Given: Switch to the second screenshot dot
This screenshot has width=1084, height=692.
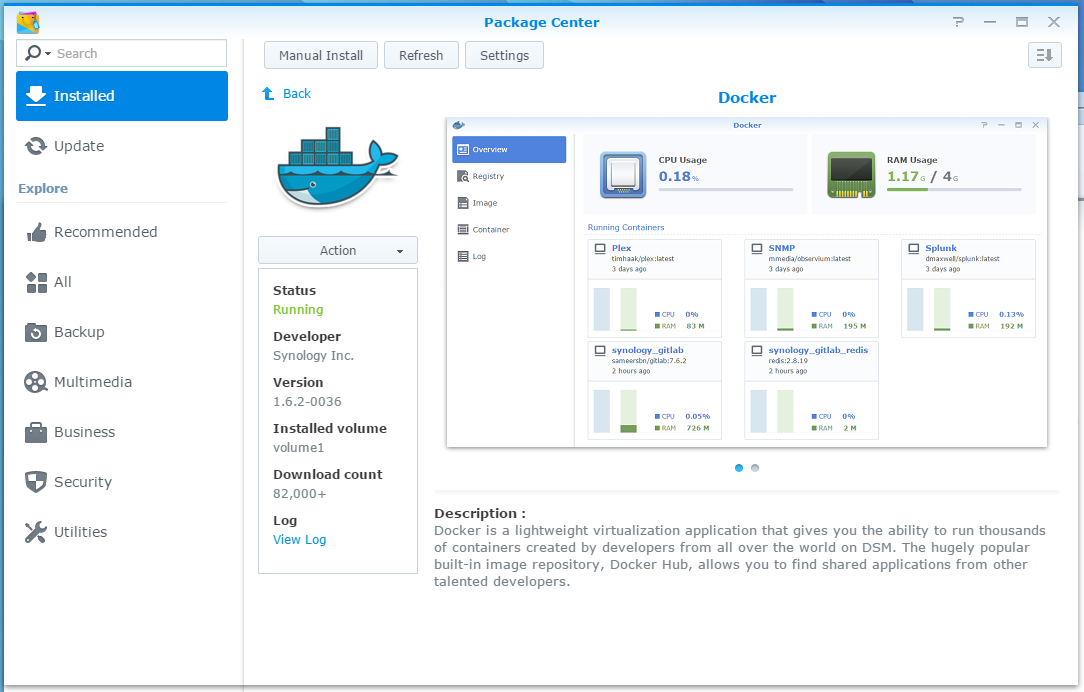Looking at the screenshot, I should tap(755, 467).
